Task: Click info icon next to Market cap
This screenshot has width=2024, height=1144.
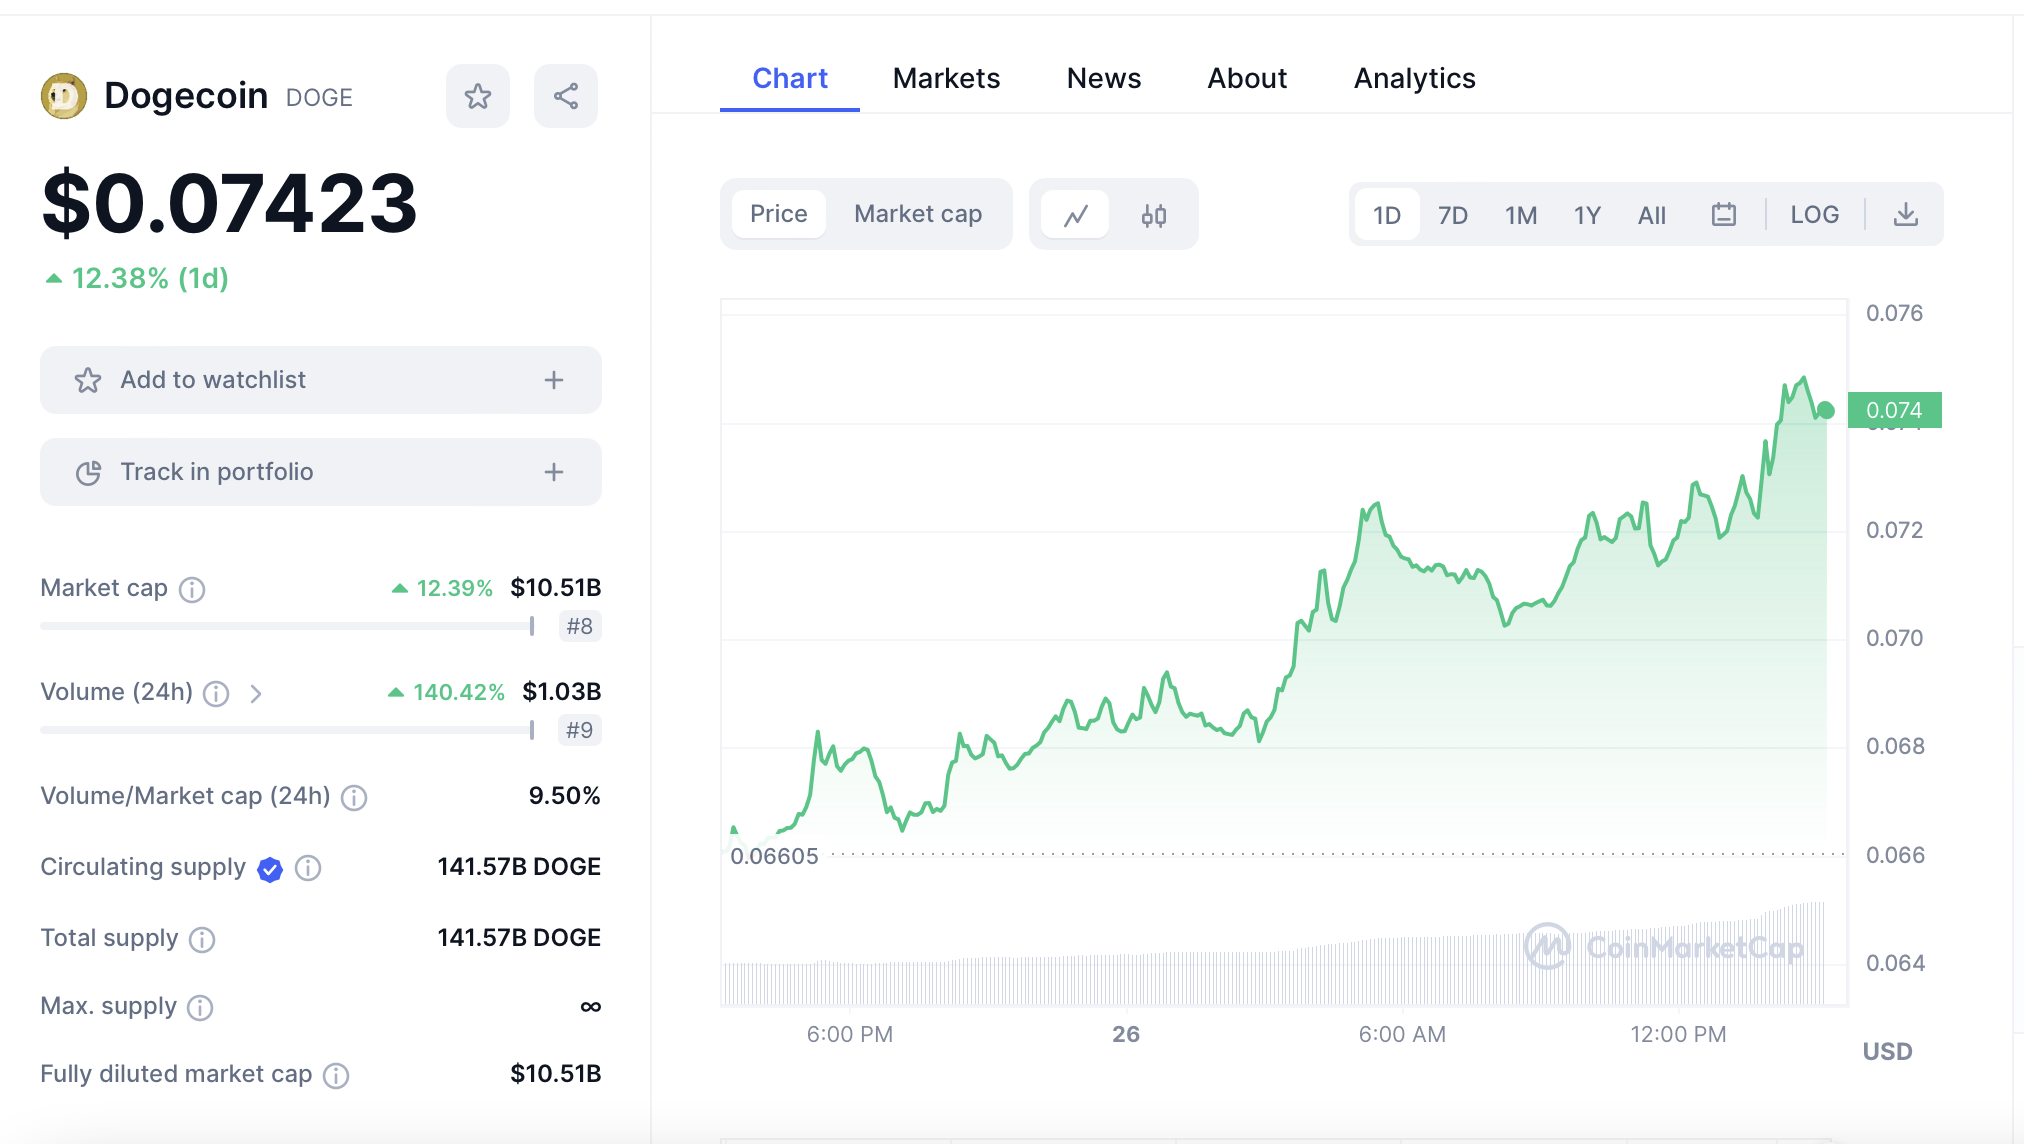Action: [192, 590]
